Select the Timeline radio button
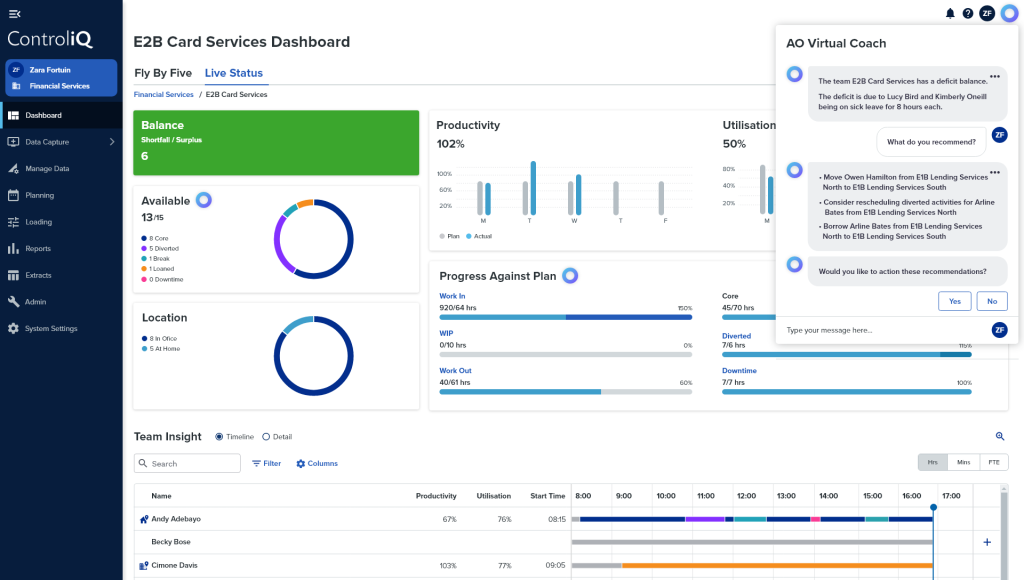 (x=219, y=437)
